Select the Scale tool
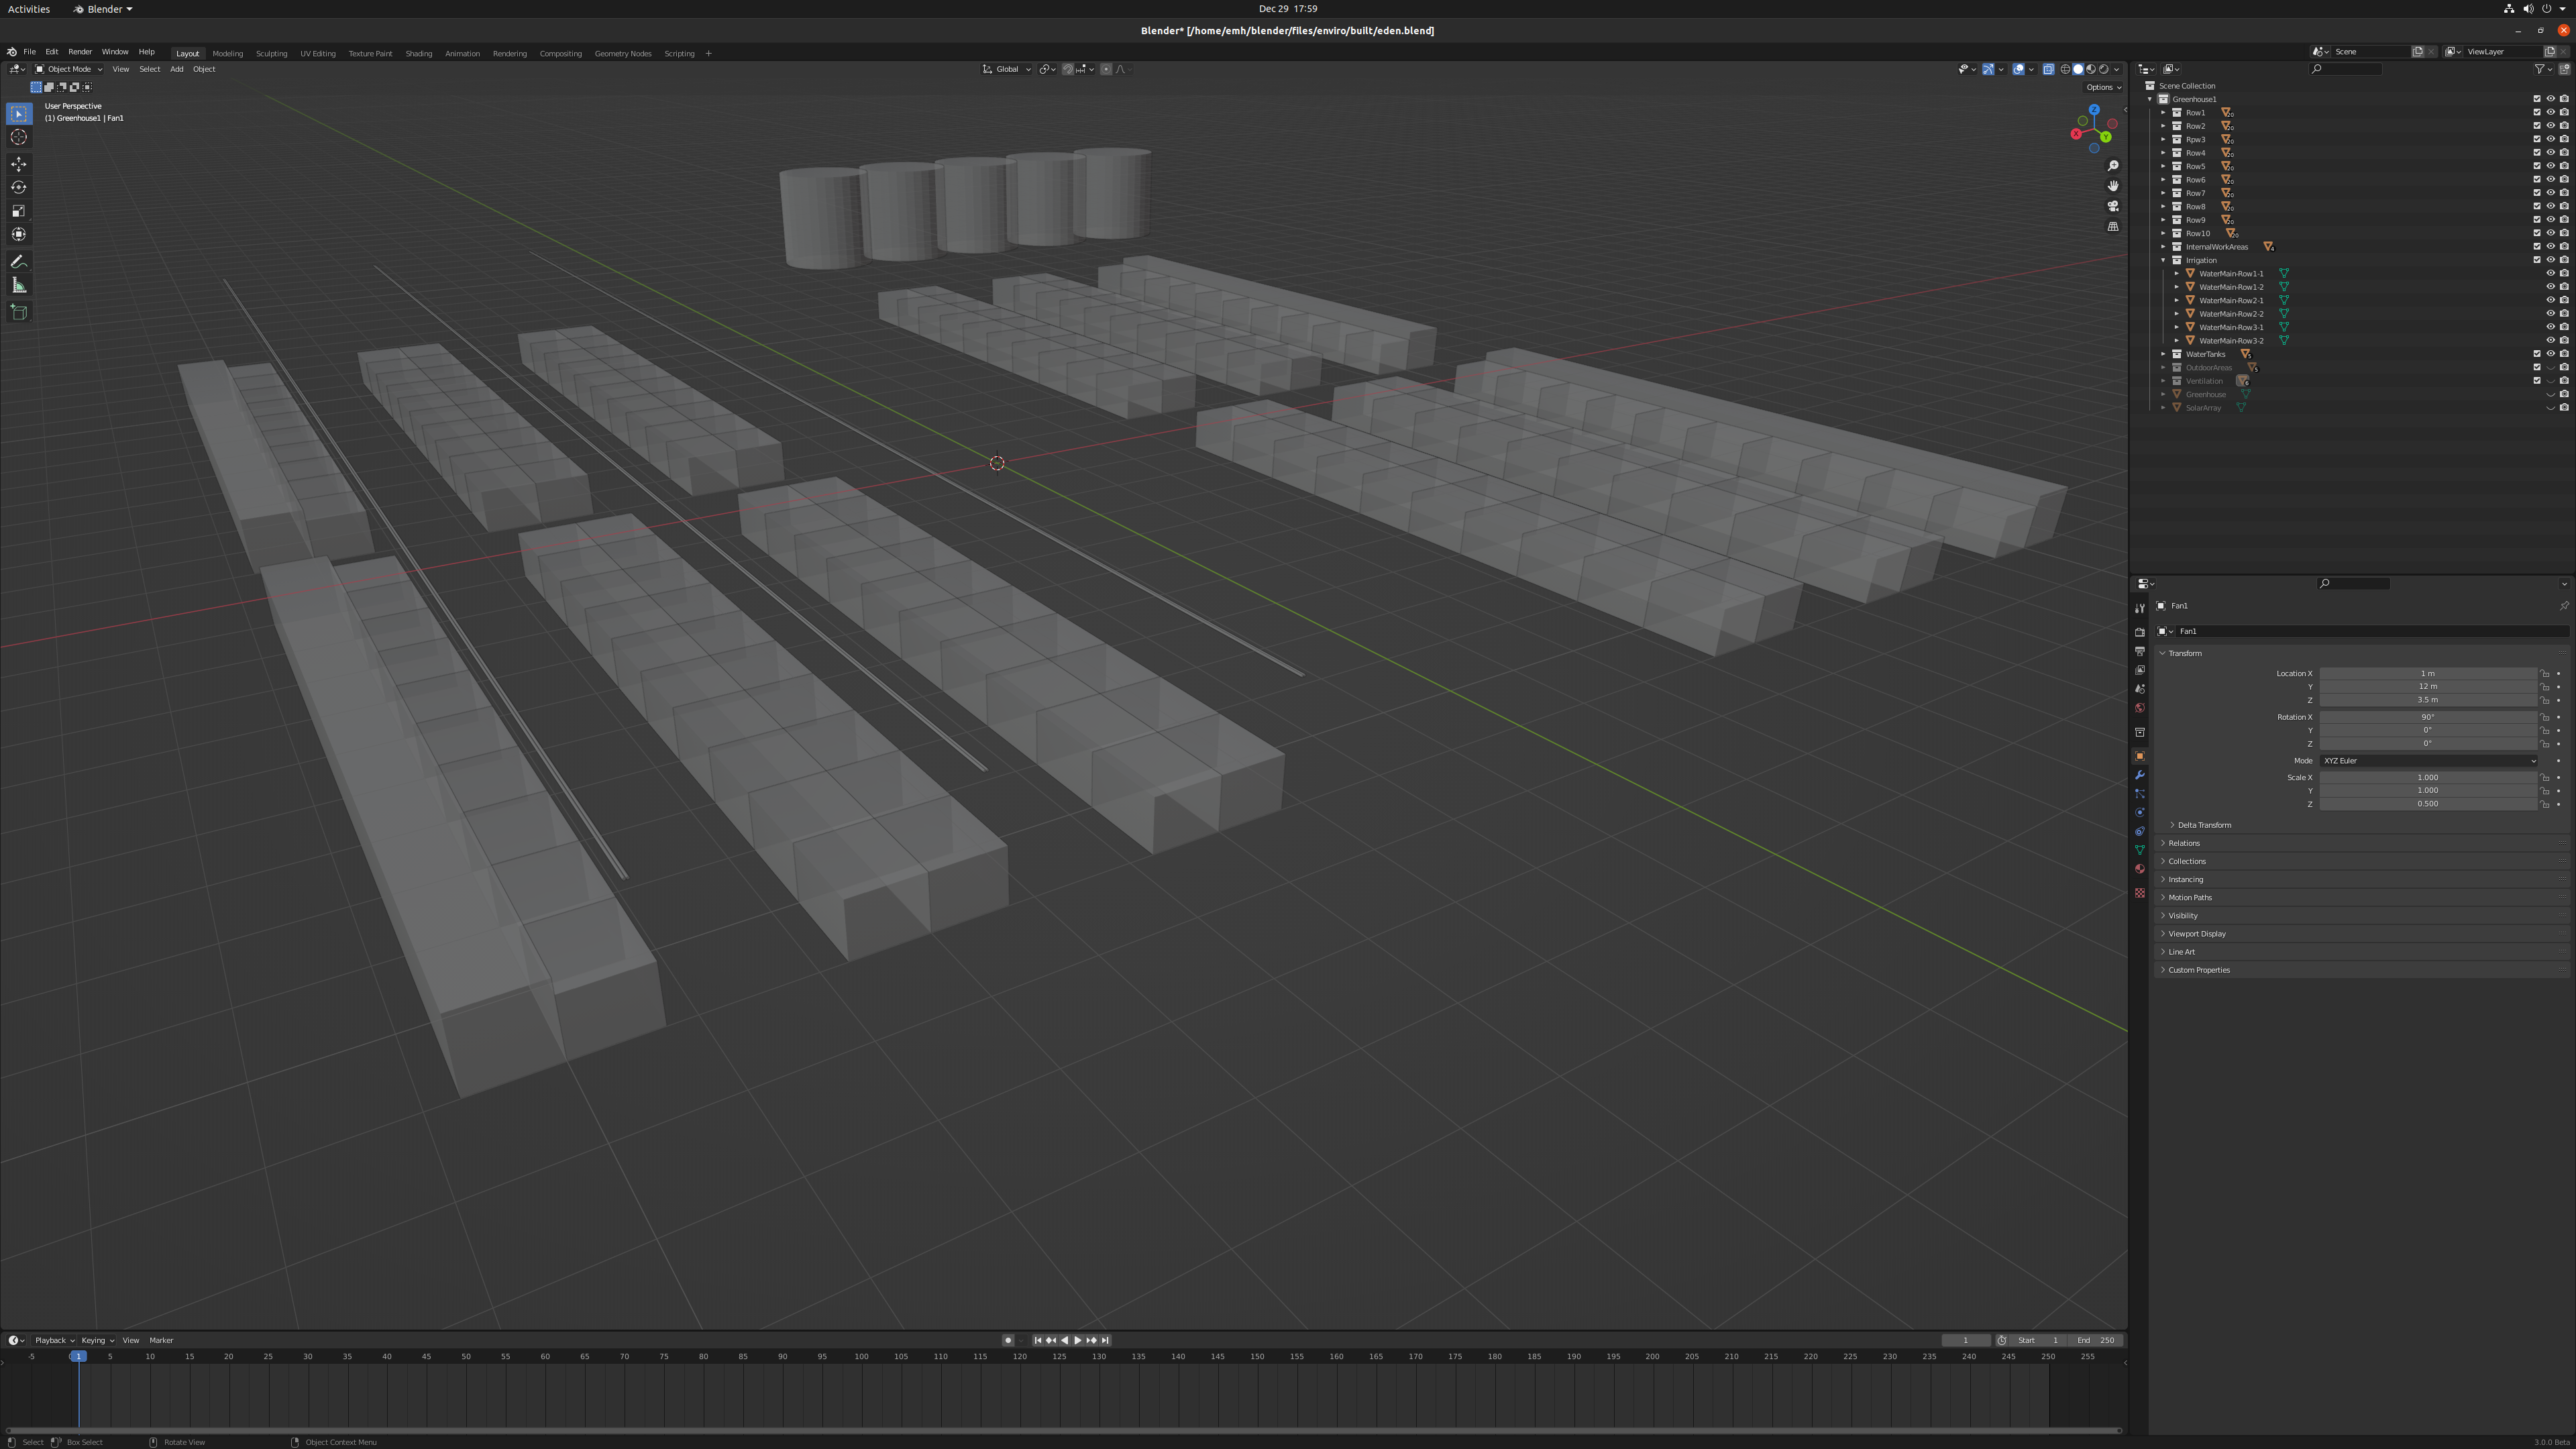This screenshot has height=1449, width=2576. 19,211
